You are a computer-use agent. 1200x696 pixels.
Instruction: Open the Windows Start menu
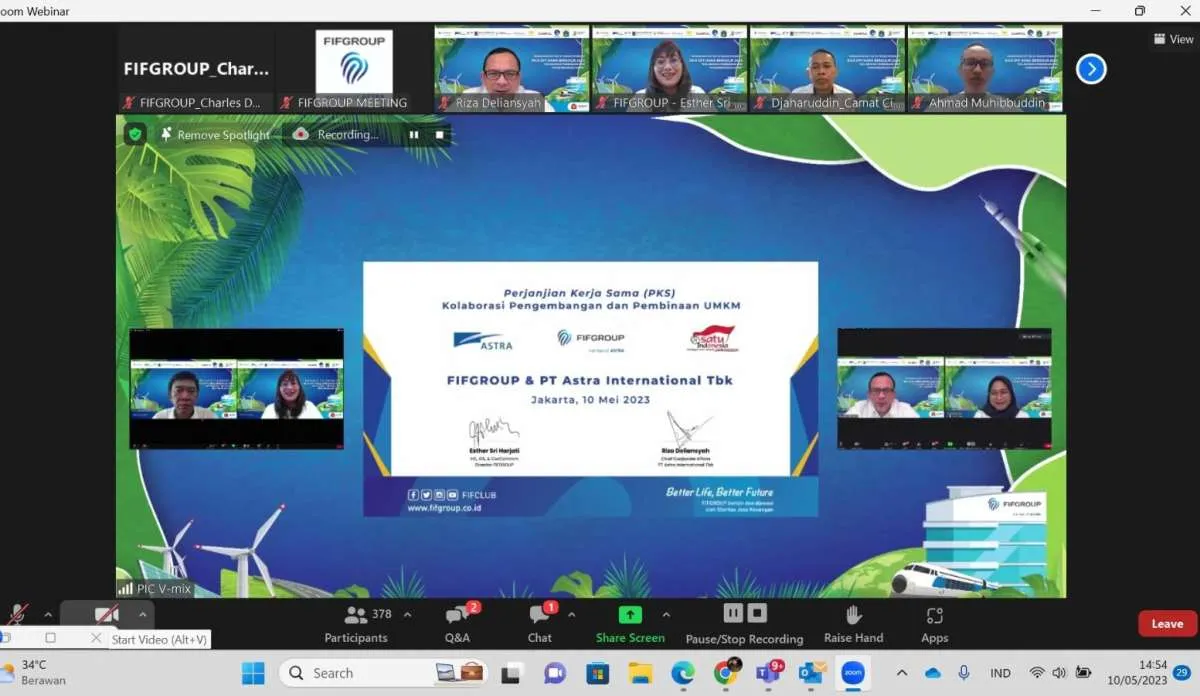(x=253, y=673)
